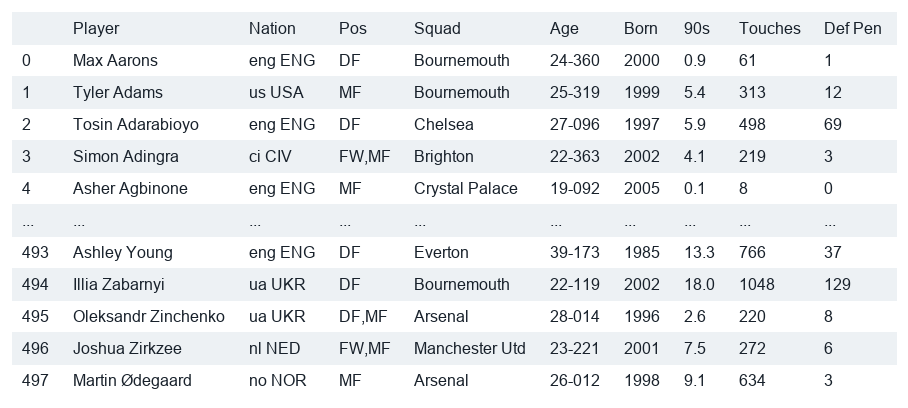
Task: Click the Manchester Utd squad cell
Action: pyautogui.click(x=470, y=348)
